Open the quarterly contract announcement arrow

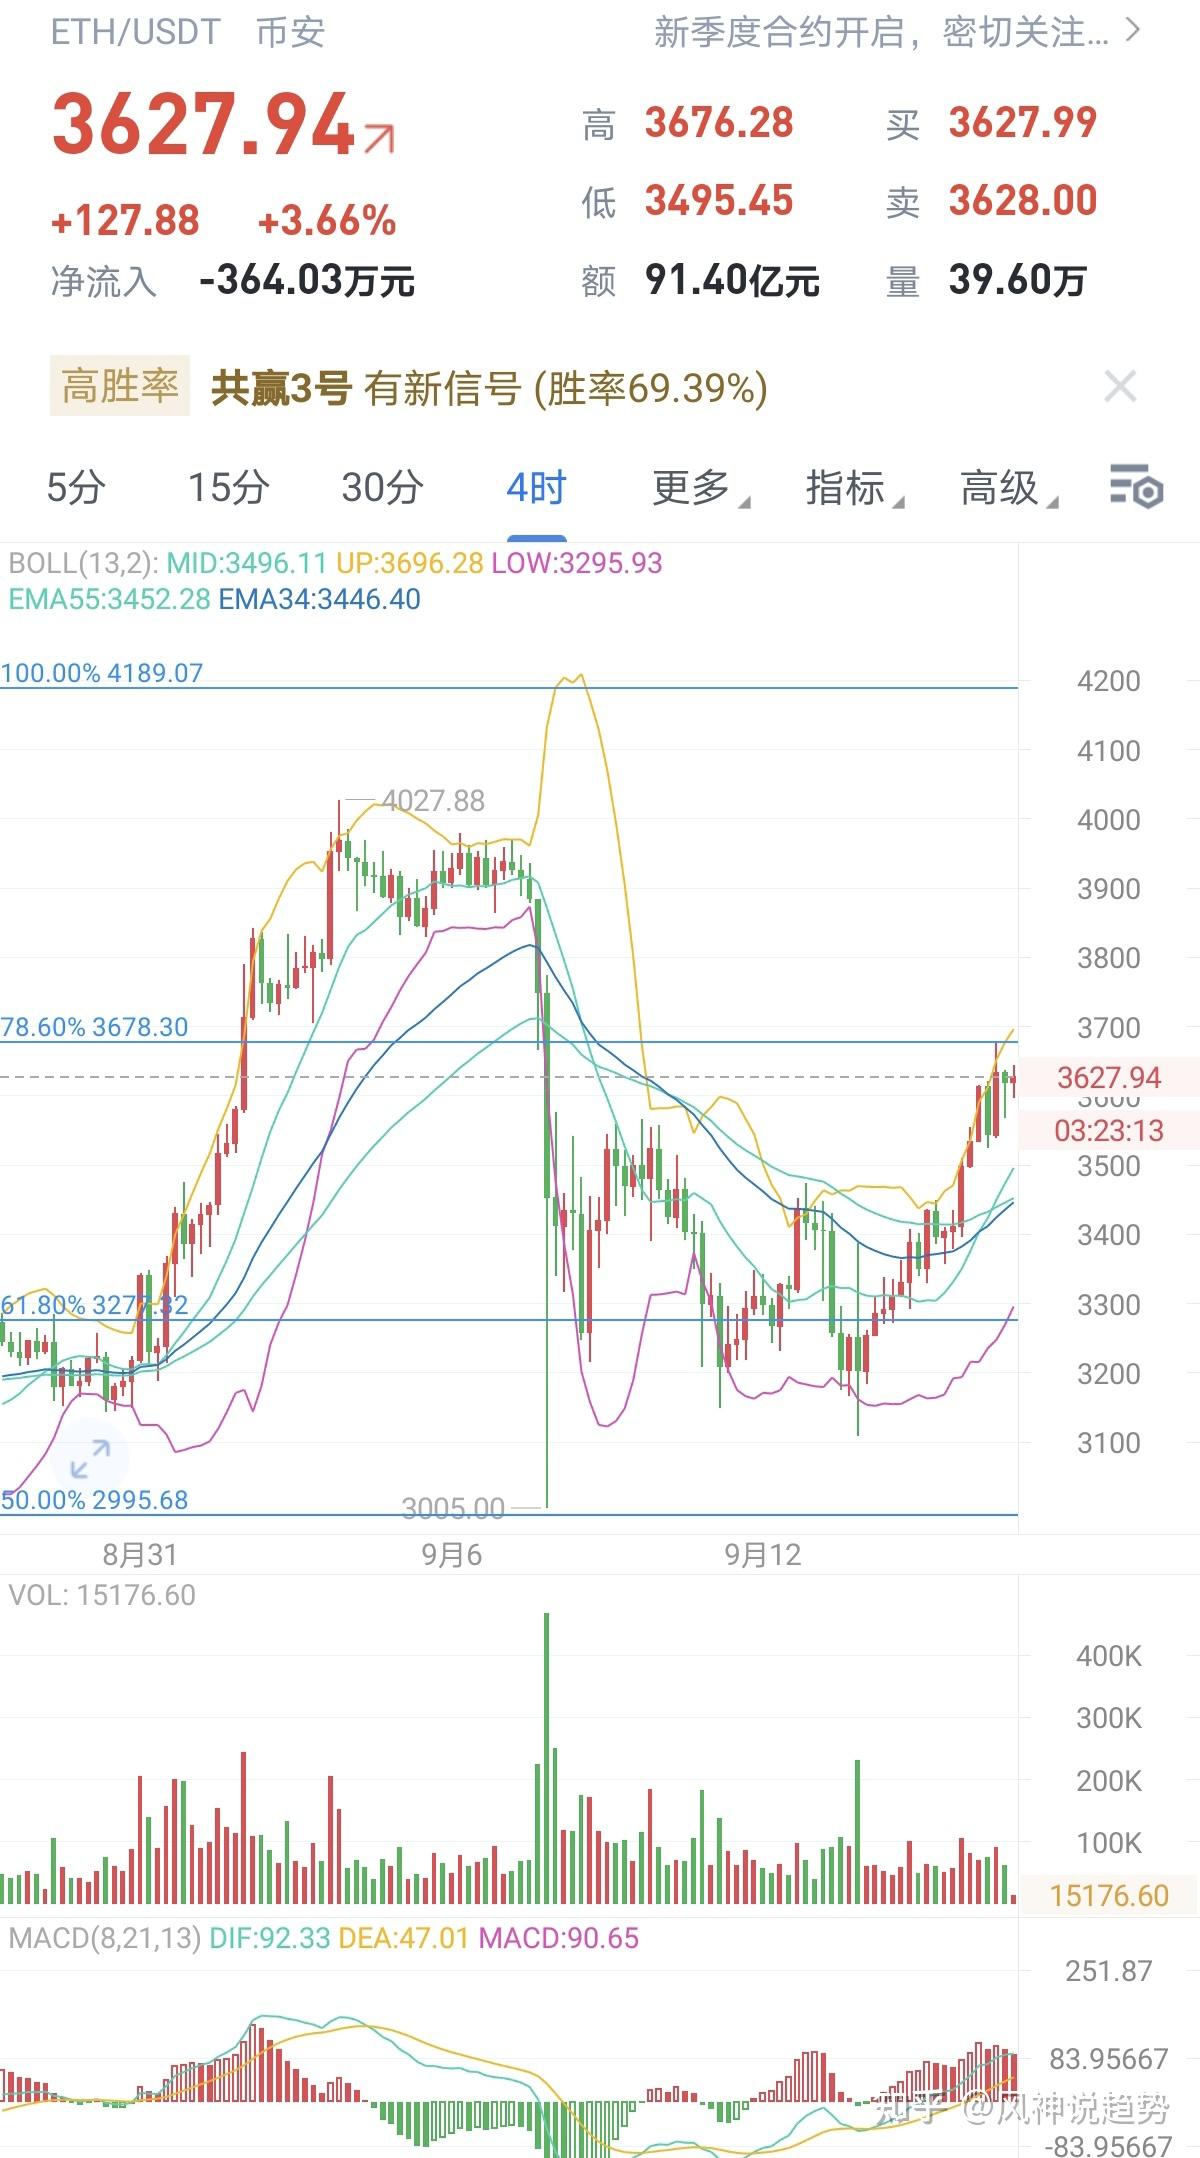pyautogui.click(x=1132, y=30)
